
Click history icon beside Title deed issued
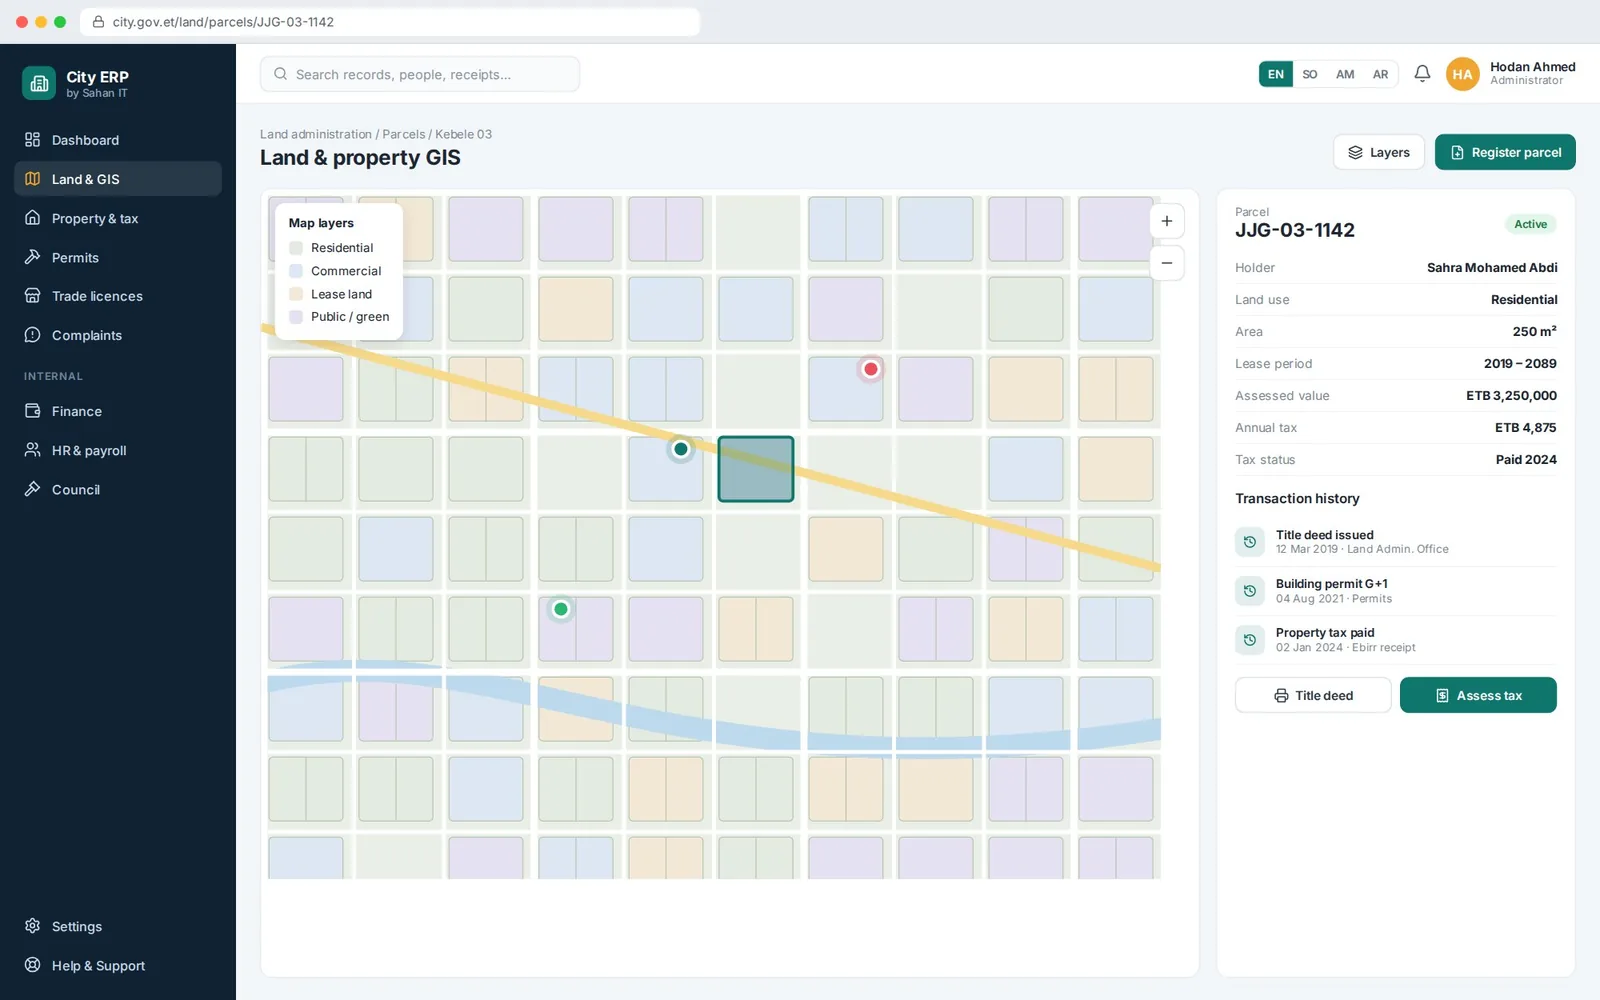click(1250, 542)
